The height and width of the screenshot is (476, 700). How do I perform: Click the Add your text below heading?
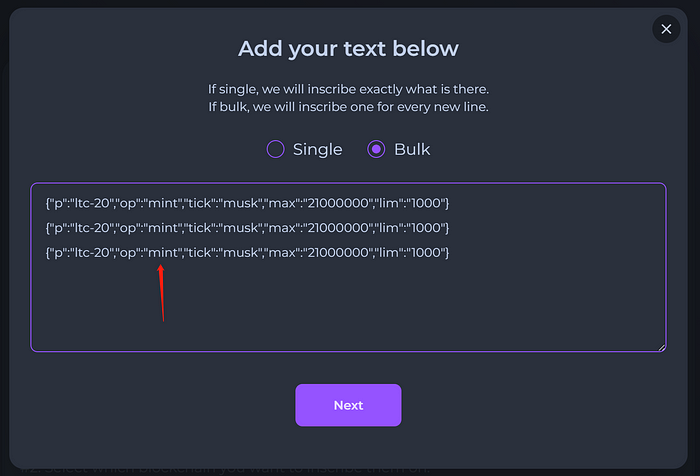tap(348, 48)
